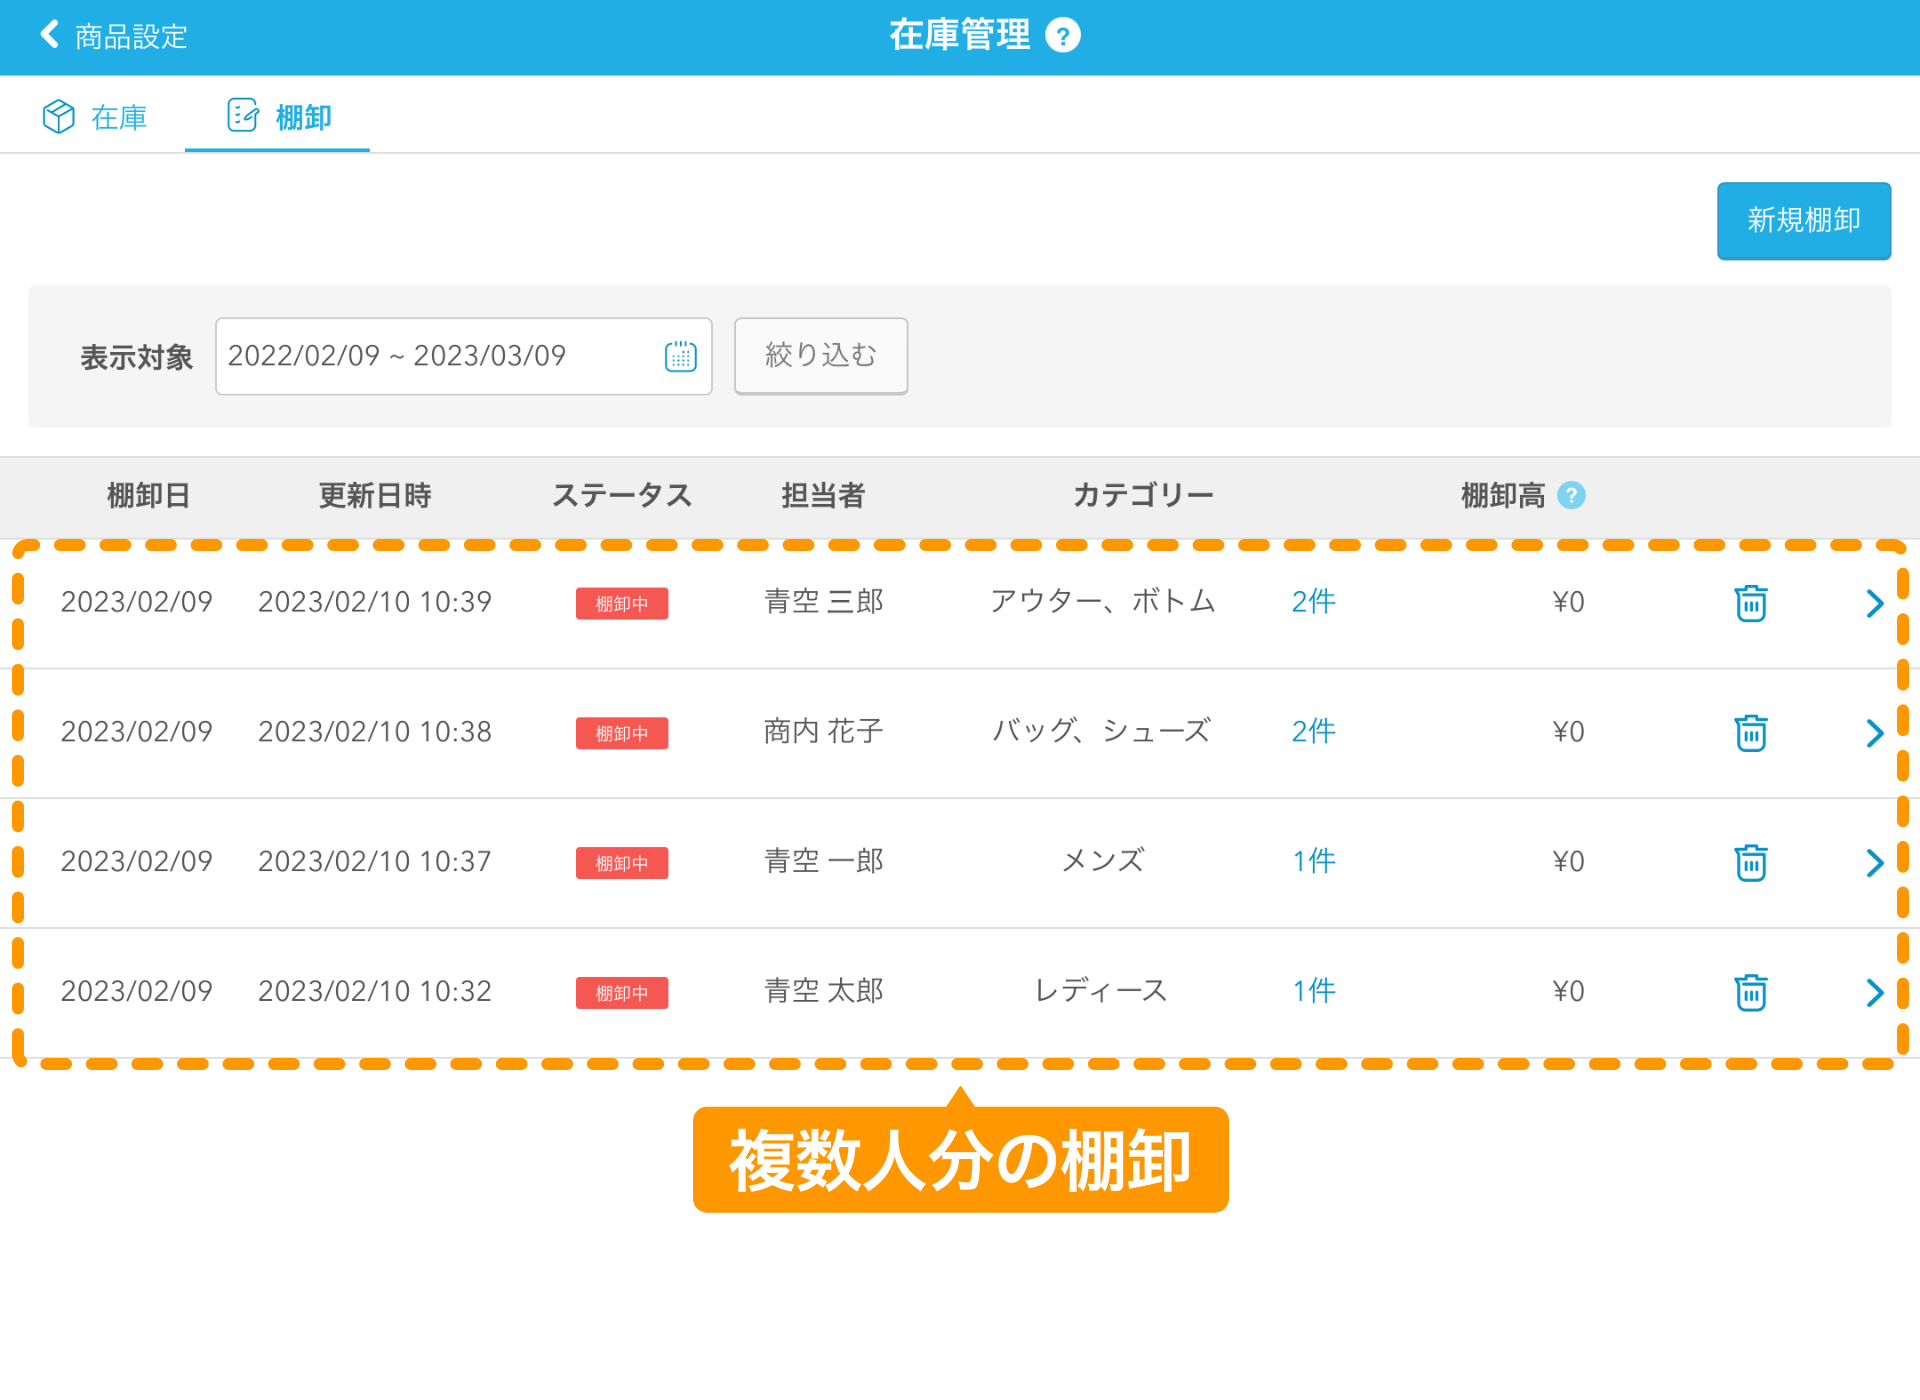Click the 棚卸中 badge in the 10:39 row

(622, 604)
